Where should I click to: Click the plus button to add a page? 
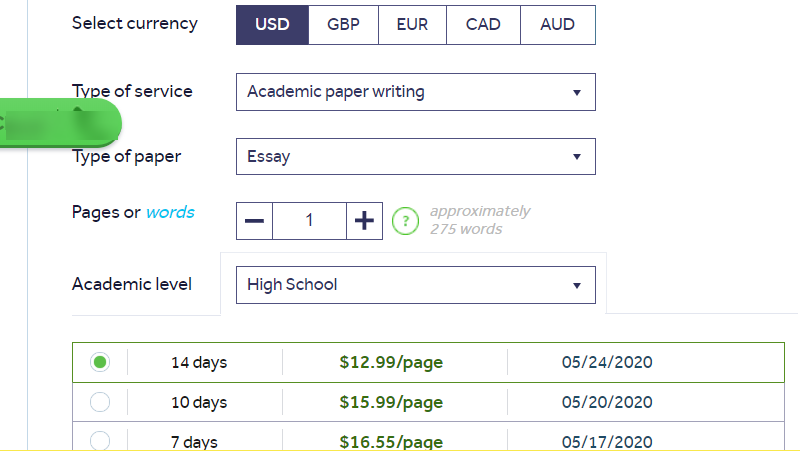pyautogui.click(x=364, y=221)
